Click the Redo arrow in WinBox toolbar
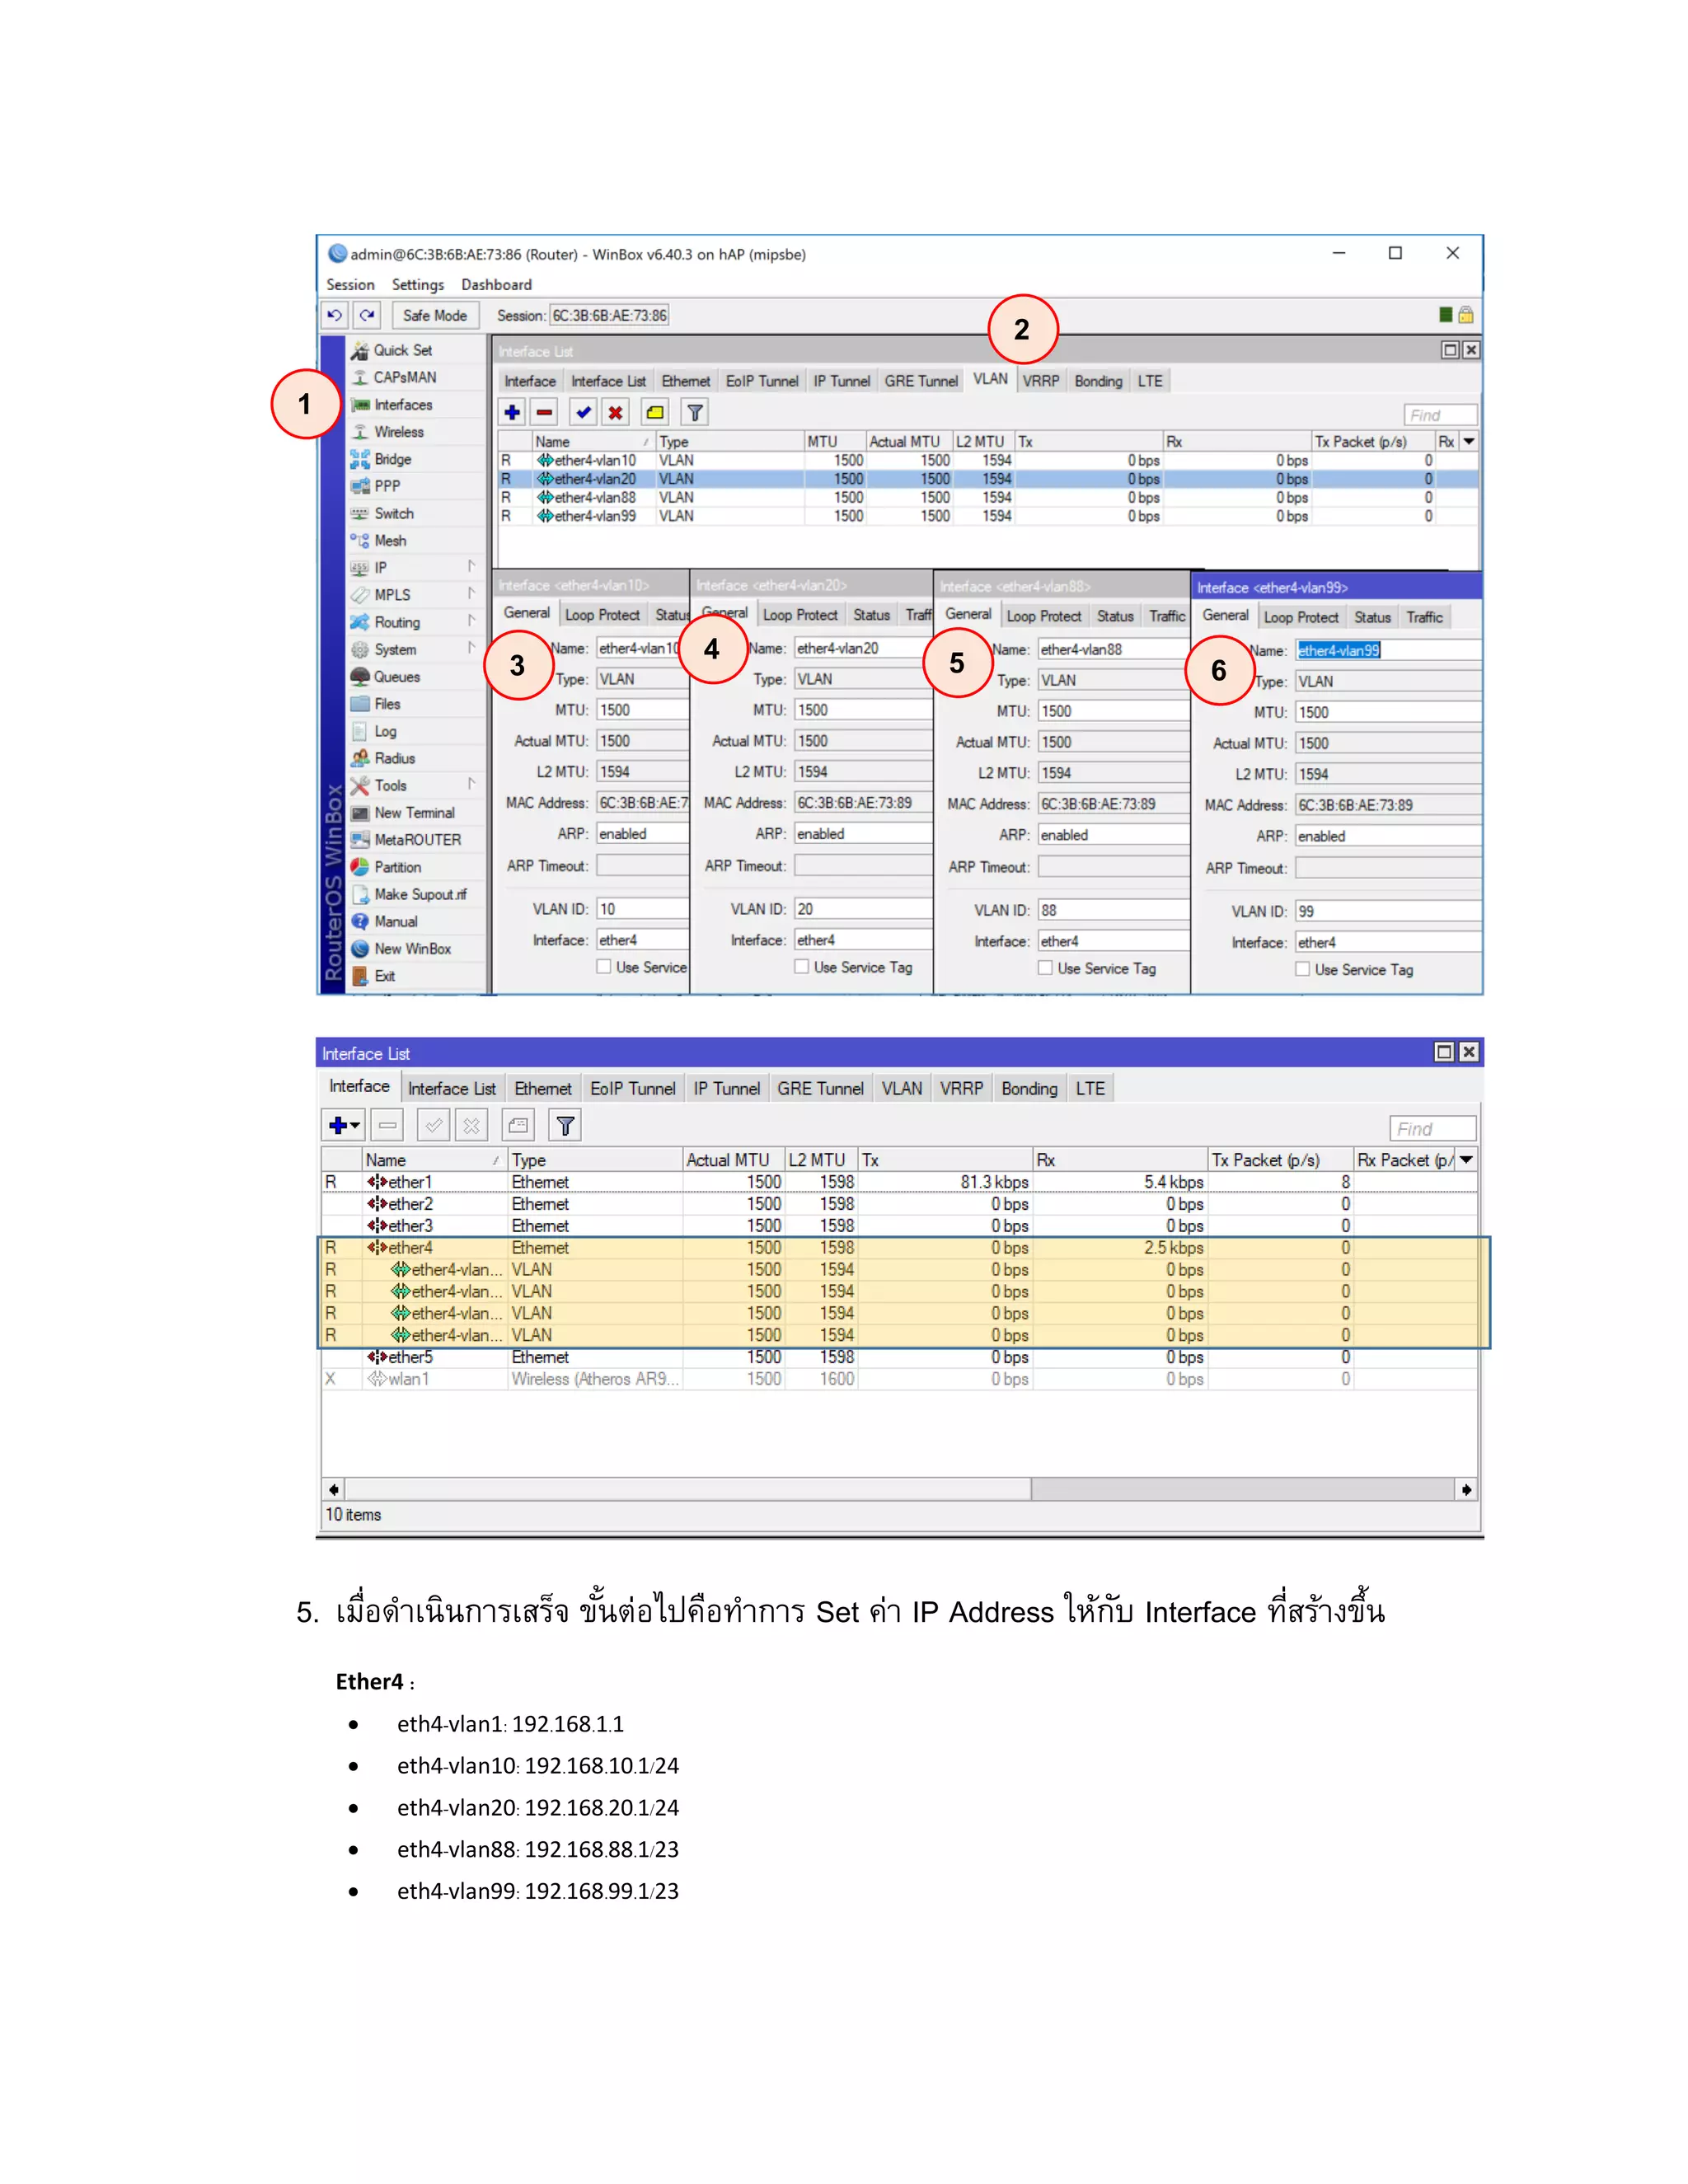 tap(368, 315)
